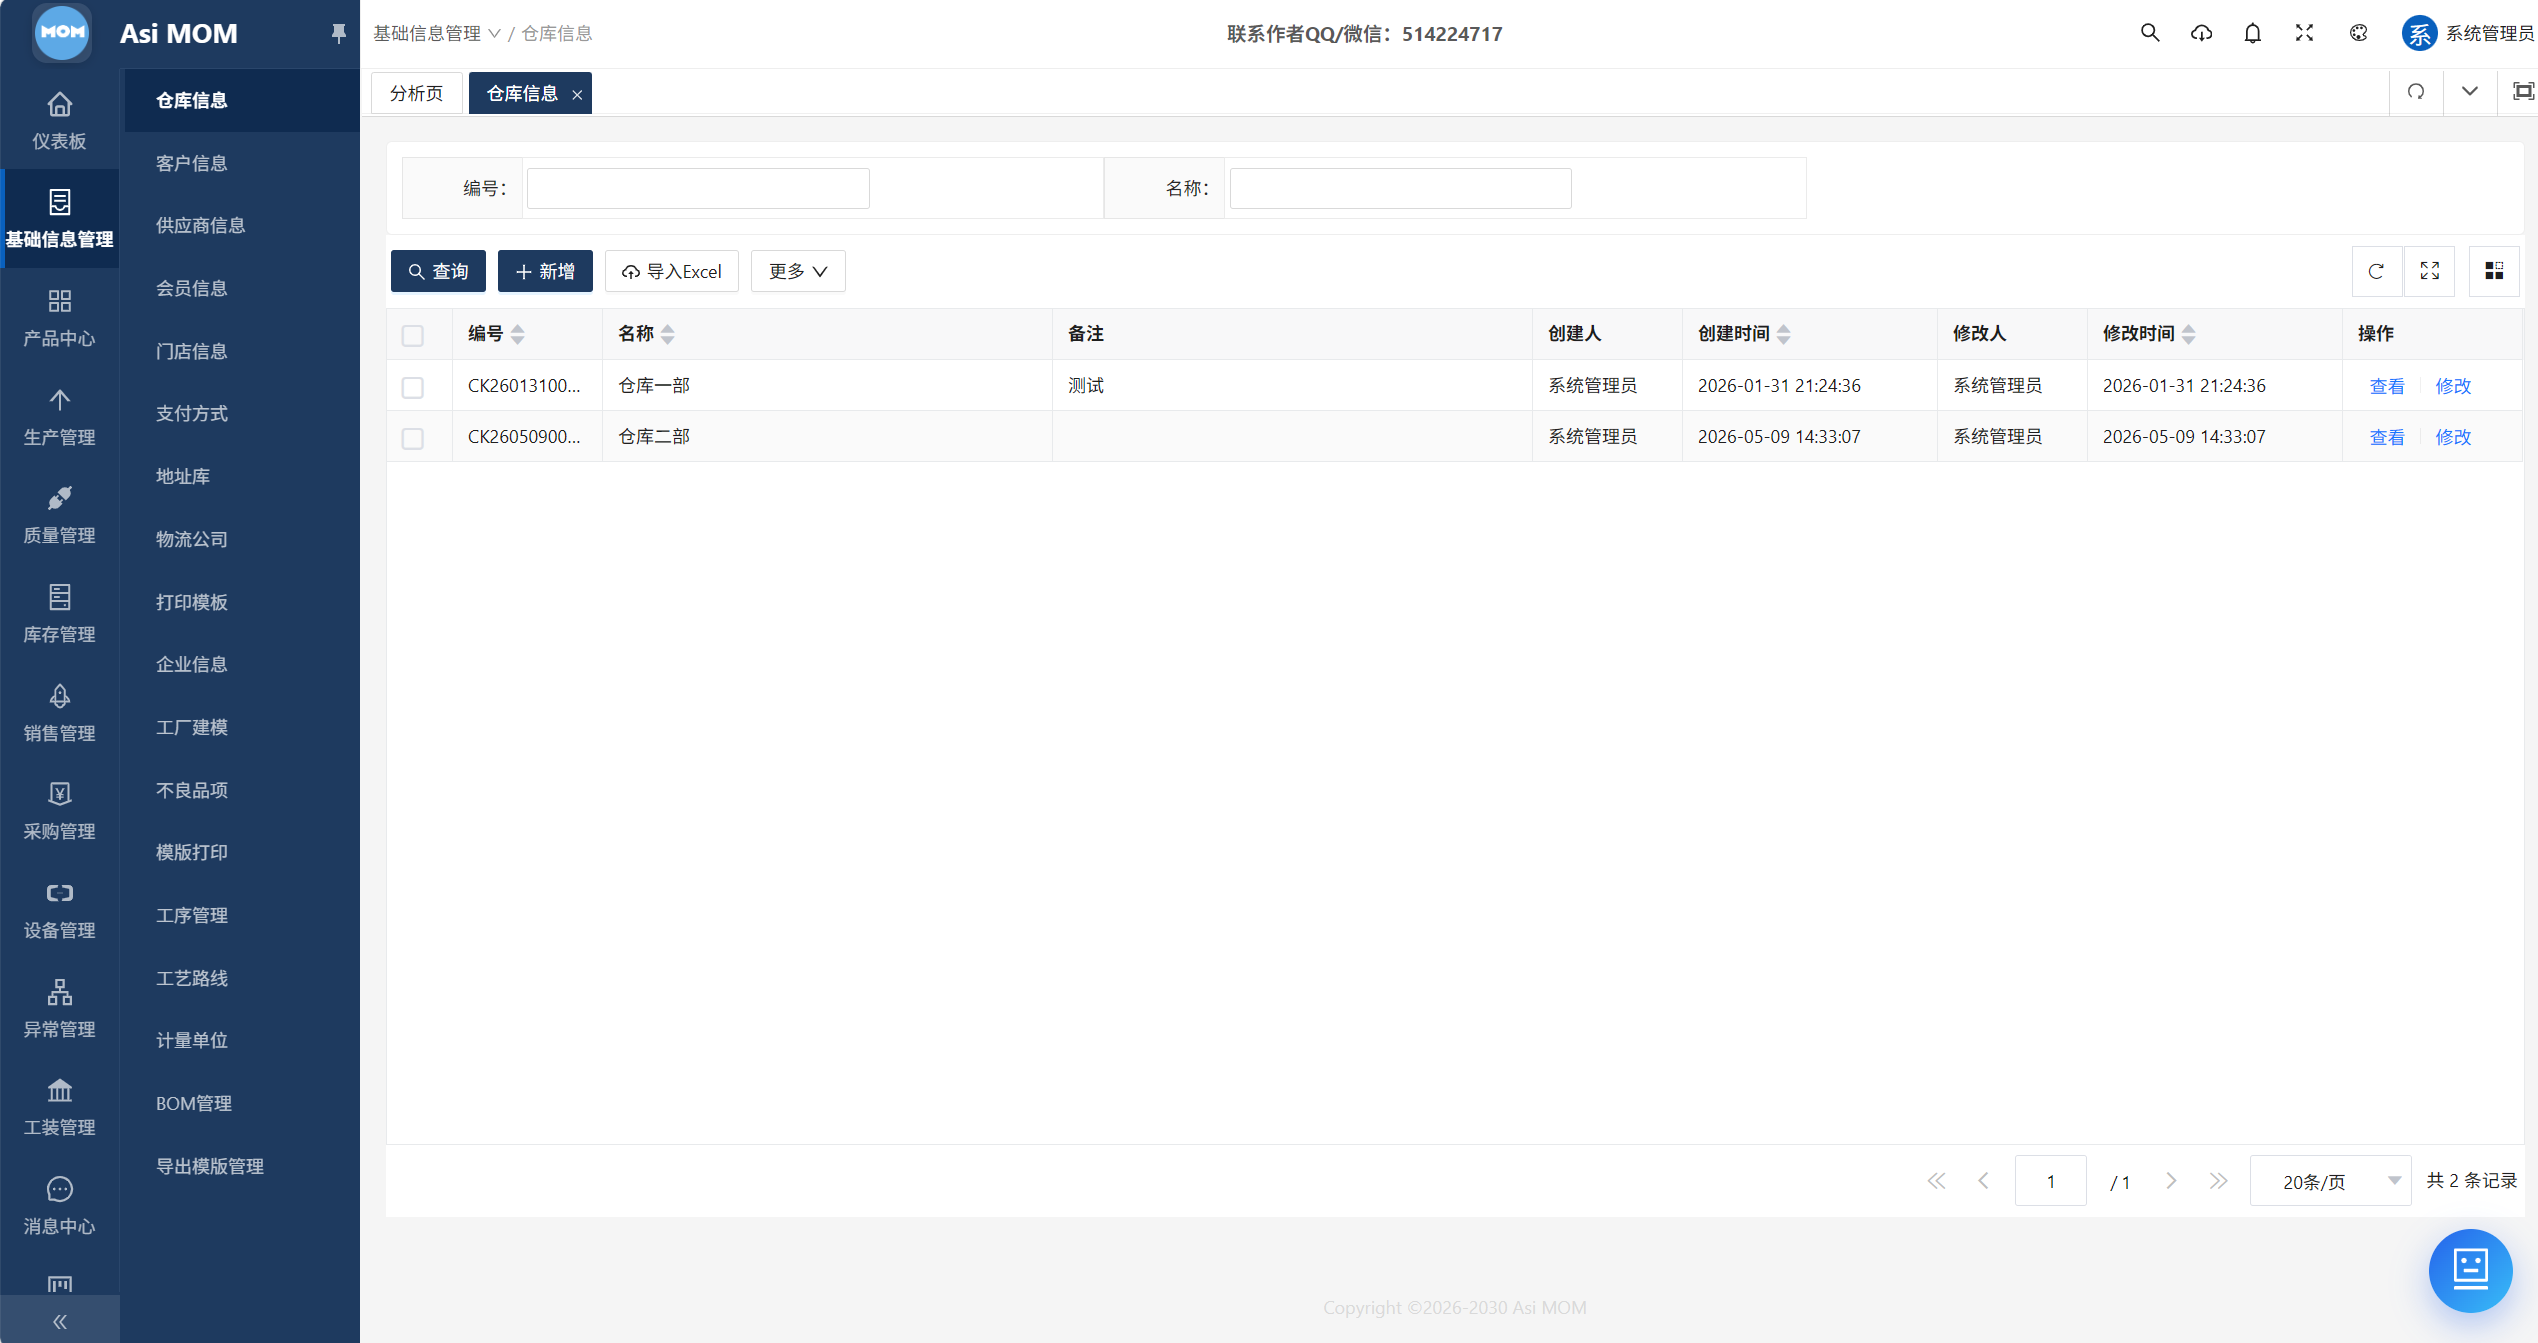Image resolution: width=2538 pixels, height=1343 pixels.
Task: Go to next page arrow in pagination
Action: pyautogui.click(x=2171, y=1181)
